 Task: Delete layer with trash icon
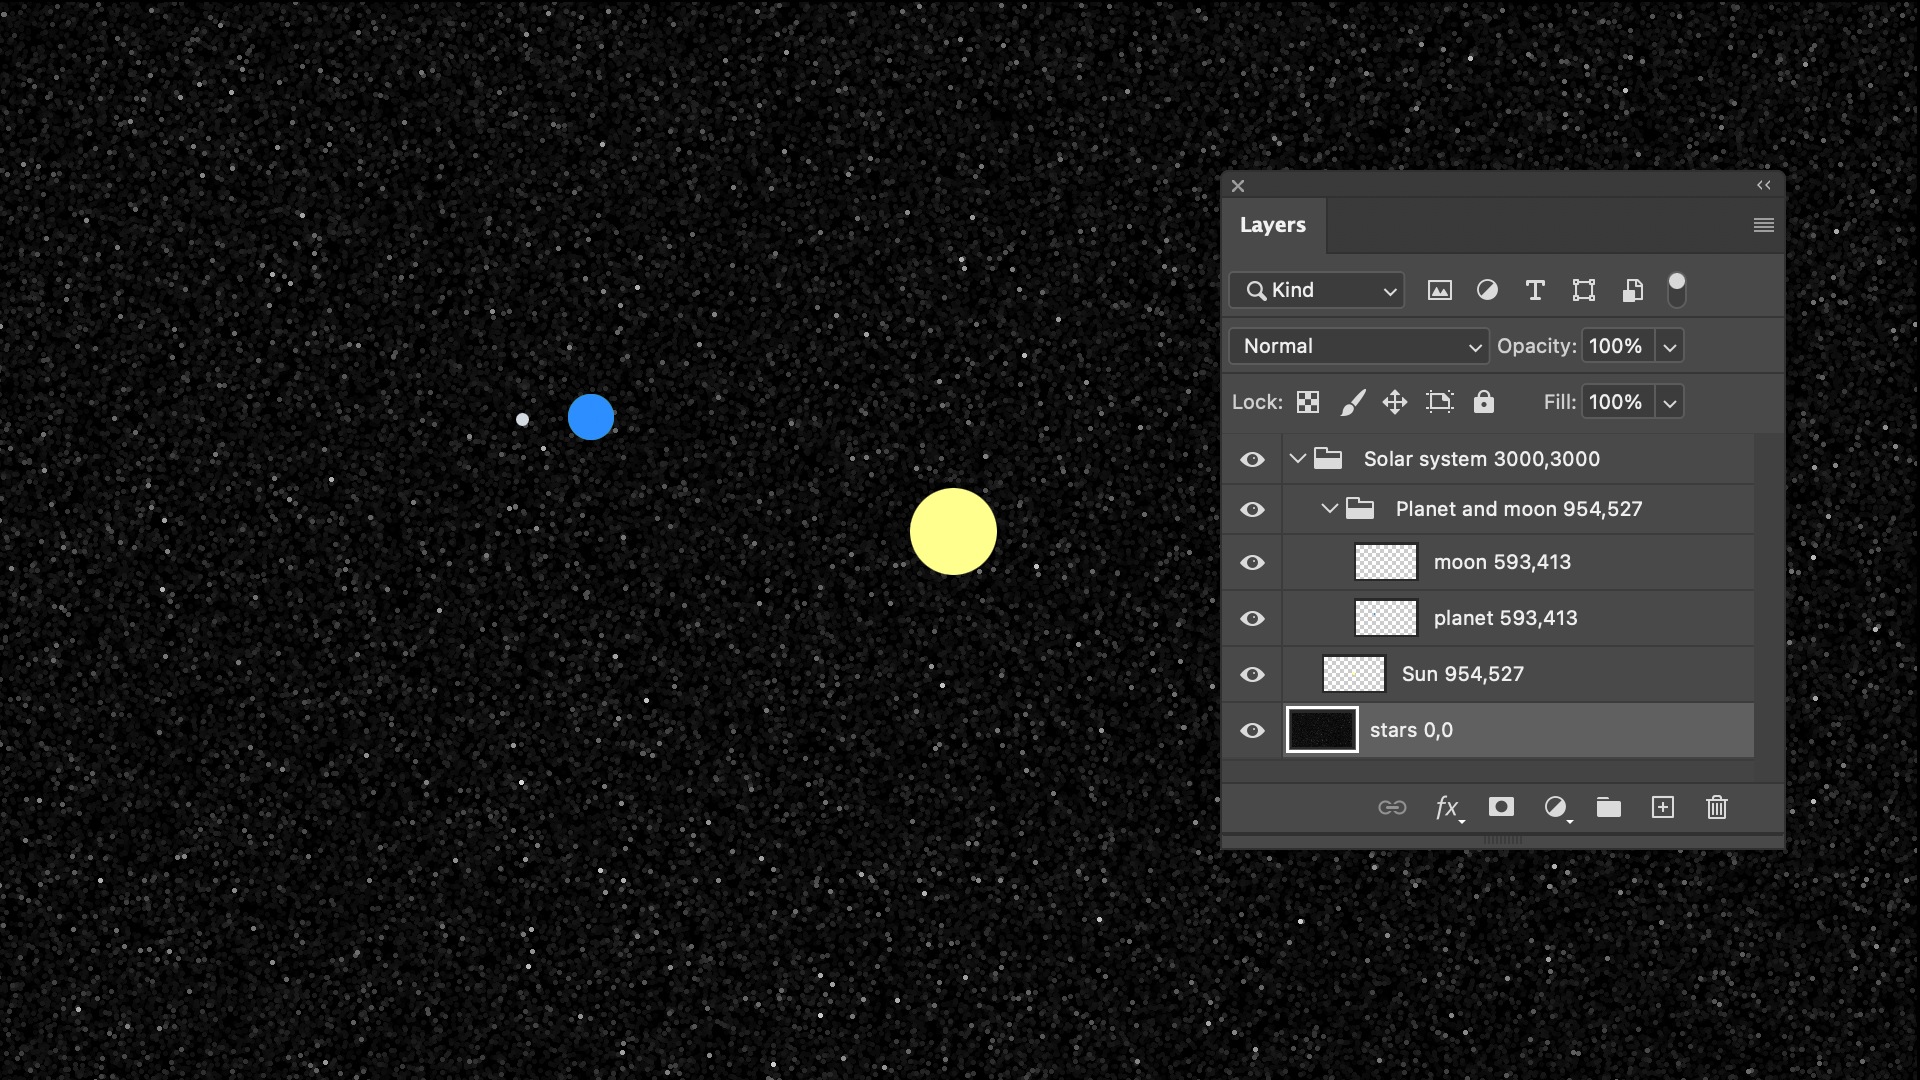click(1716, 807)
